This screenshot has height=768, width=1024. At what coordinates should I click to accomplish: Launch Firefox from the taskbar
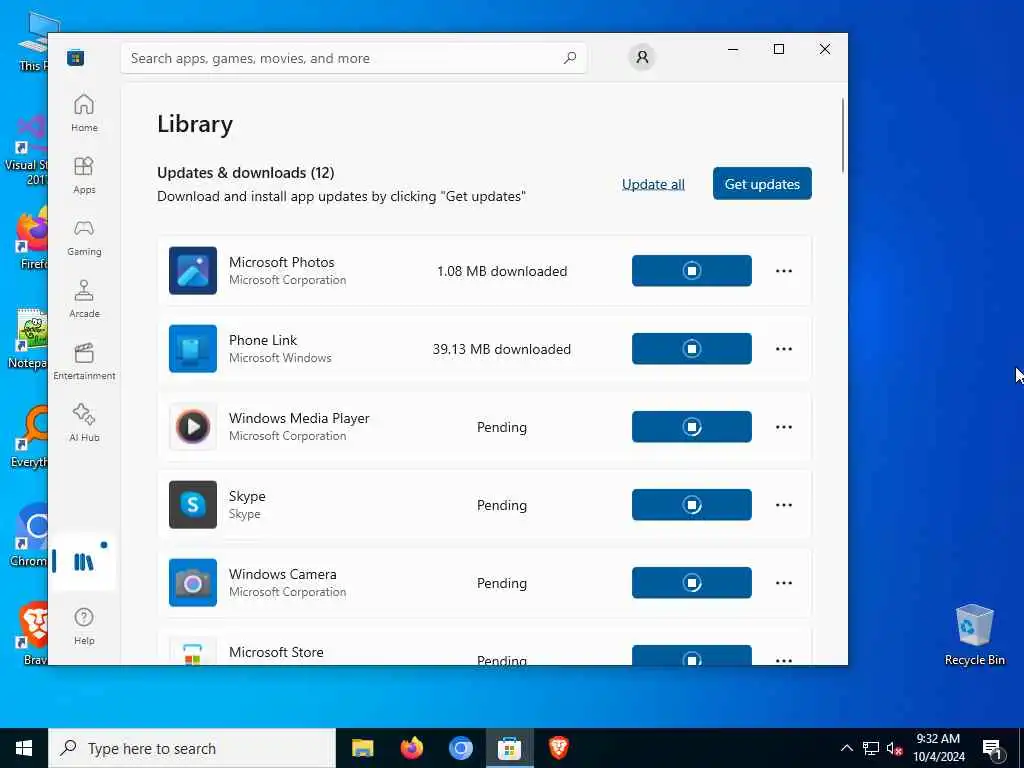411,748
